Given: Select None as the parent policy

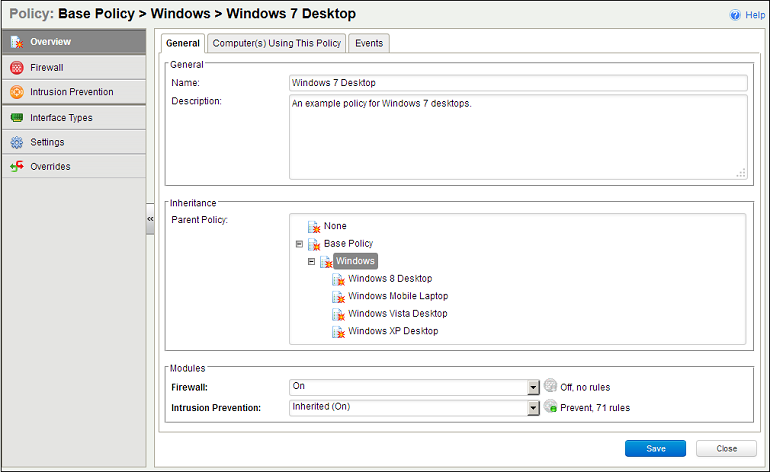Looking at the screenshot, I should pos(335,226).
